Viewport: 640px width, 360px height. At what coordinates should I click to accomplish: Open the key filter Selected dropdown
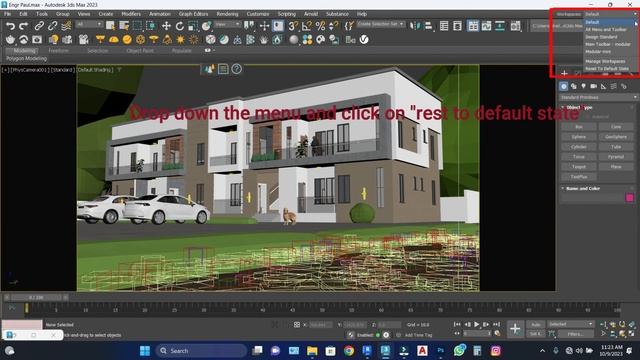571,324
